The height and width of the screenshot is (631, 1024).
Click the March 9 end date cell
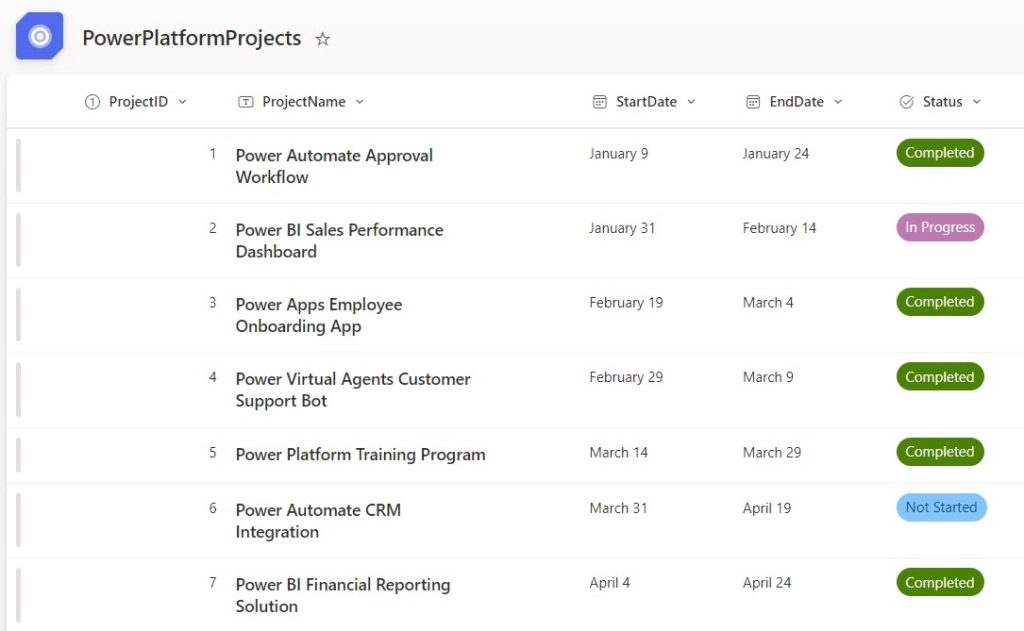[x=768, y=377]
